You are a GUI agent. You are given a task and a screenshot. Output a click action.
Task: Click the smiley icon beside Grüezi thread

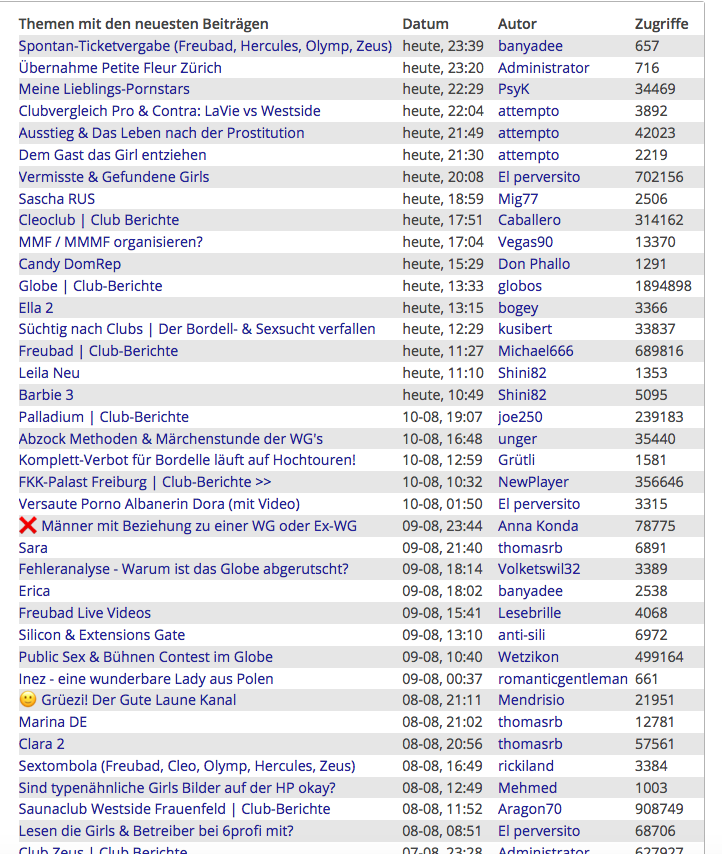[x=28, y=700]
